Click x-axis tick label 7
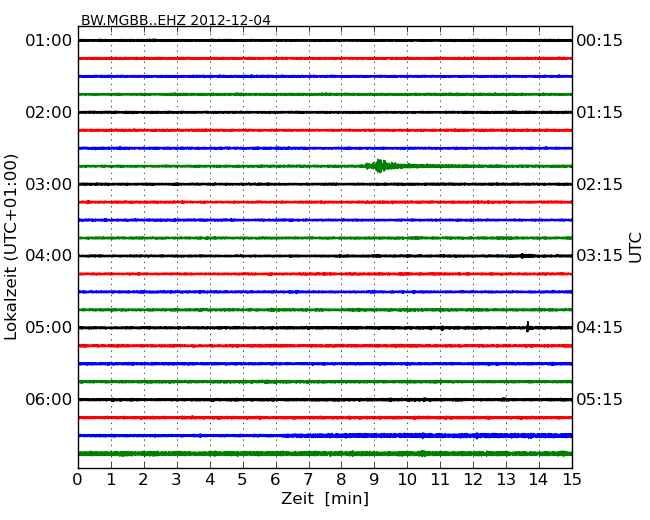Viewport: 650px width, 520px height. coord(308,480)
